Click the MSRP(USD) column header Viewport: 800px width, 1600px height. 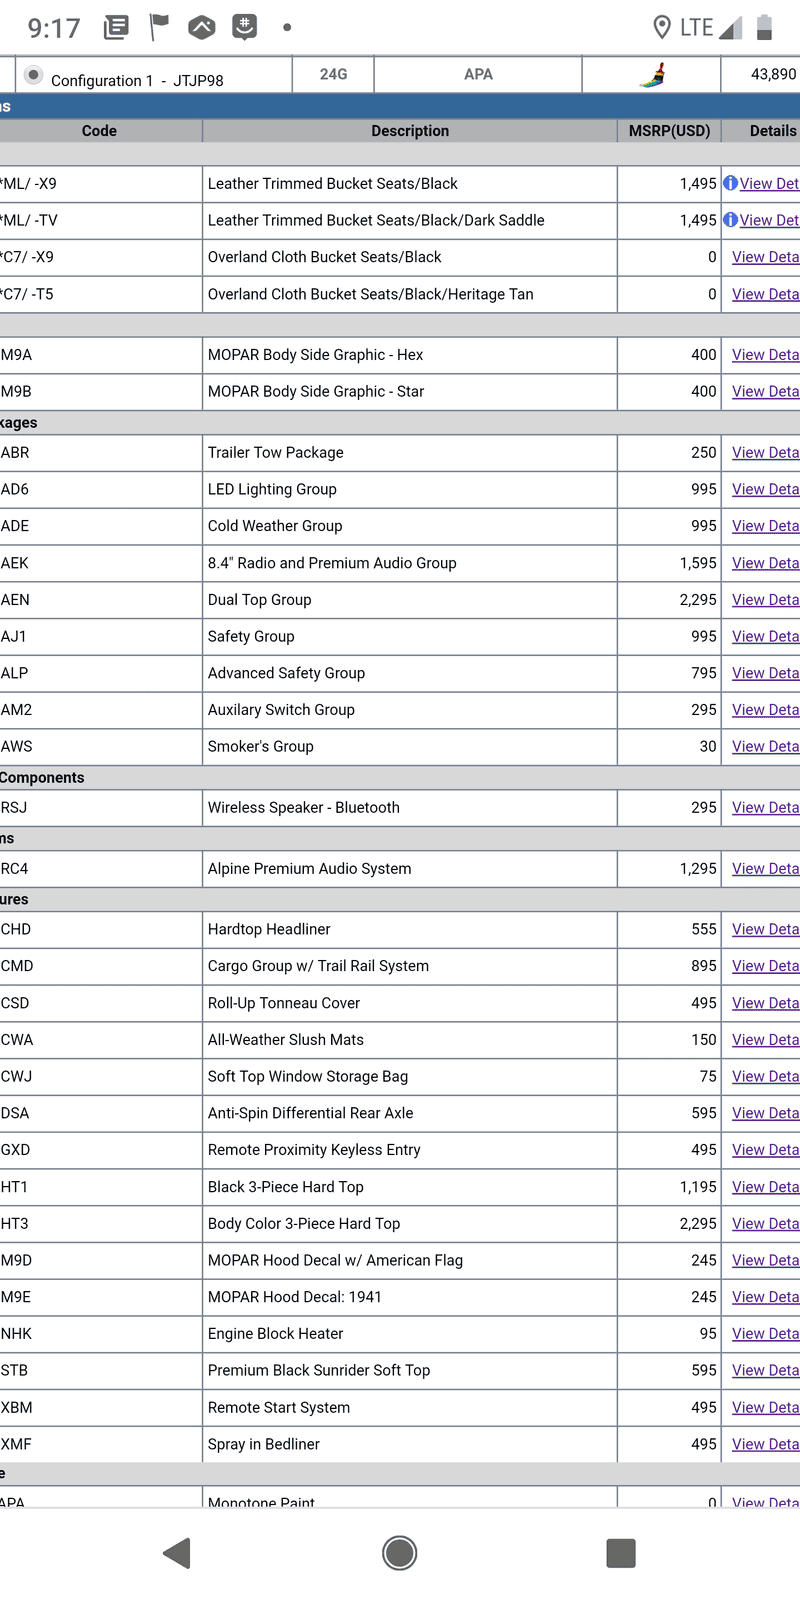pos(669,131)
